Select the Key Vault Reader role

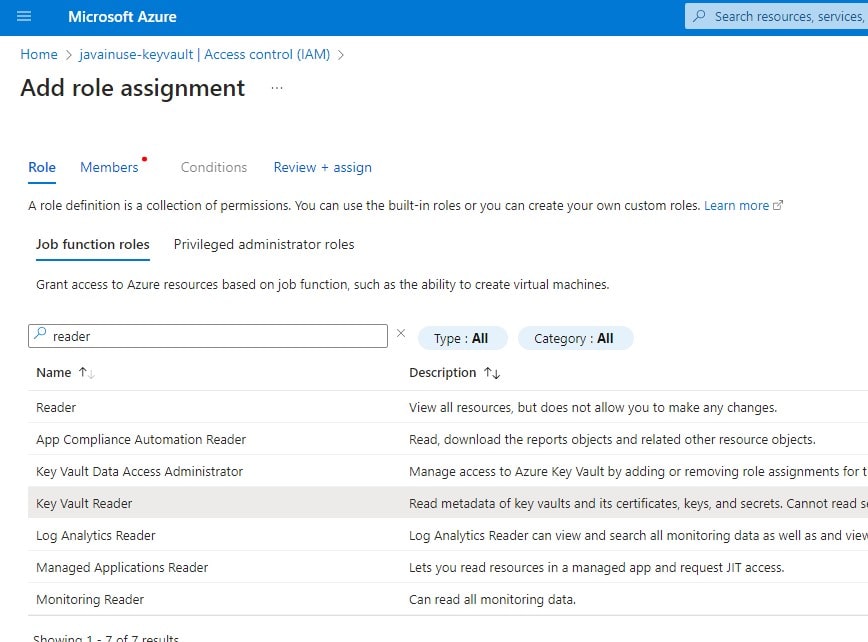pos(448,503)
